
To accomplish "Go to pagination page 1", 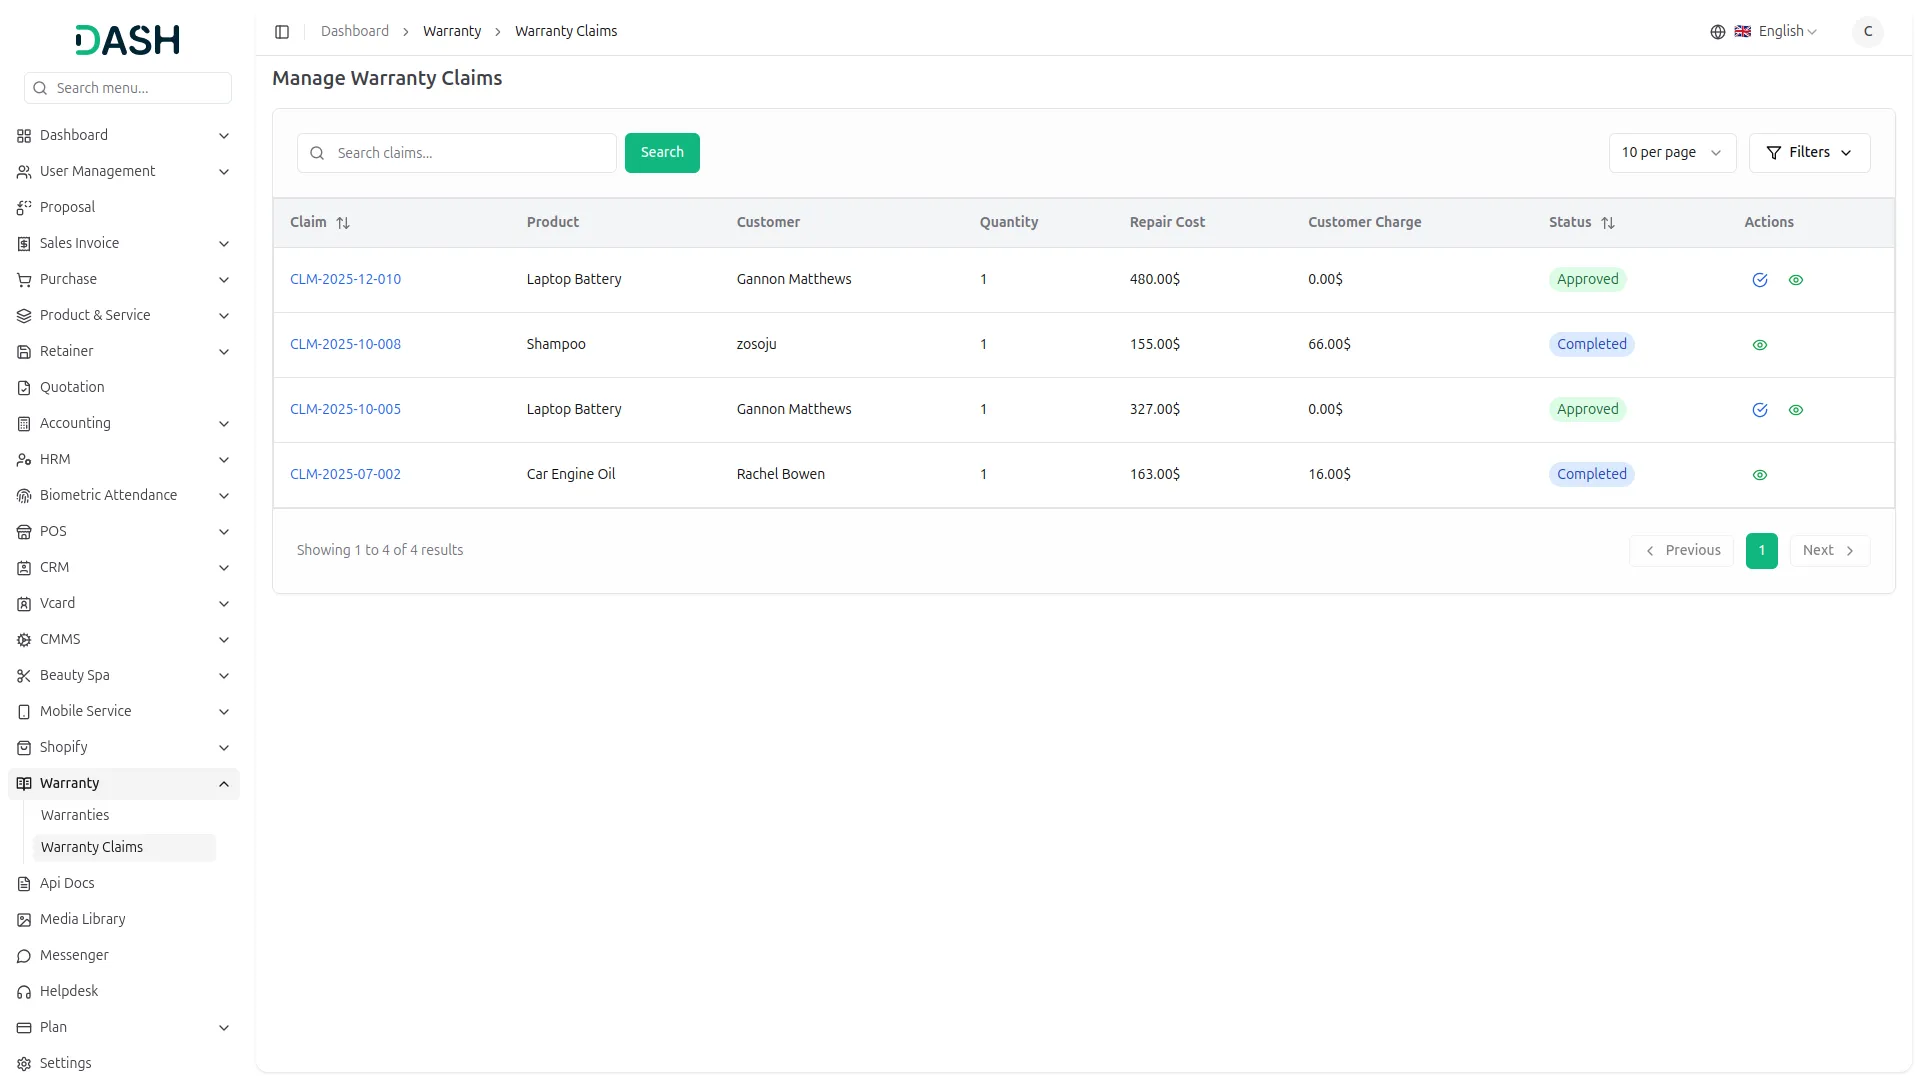I will 1761,551.
